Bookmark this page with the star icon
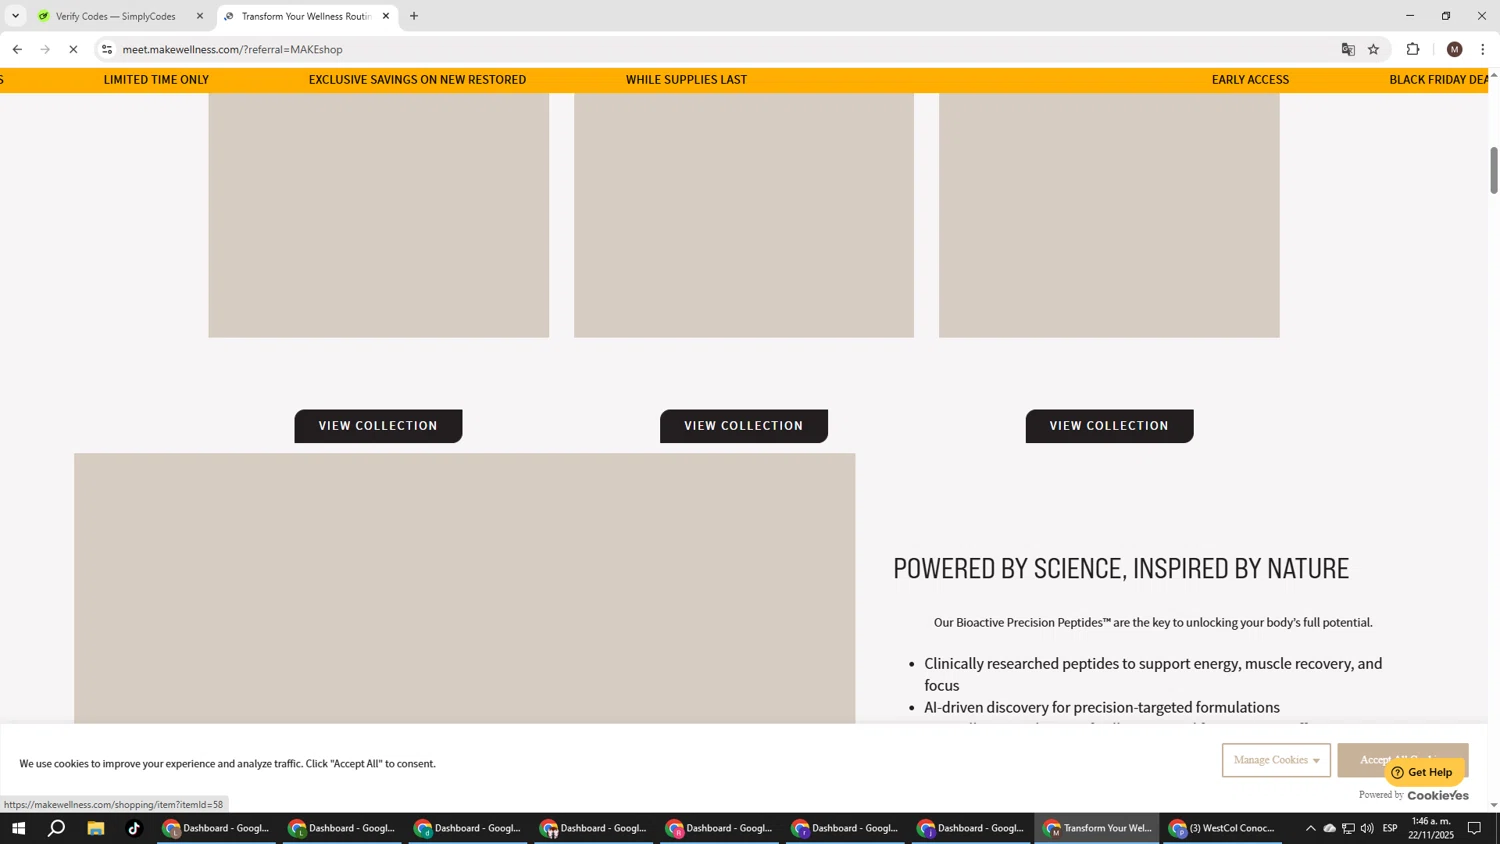 point(1374,49)
